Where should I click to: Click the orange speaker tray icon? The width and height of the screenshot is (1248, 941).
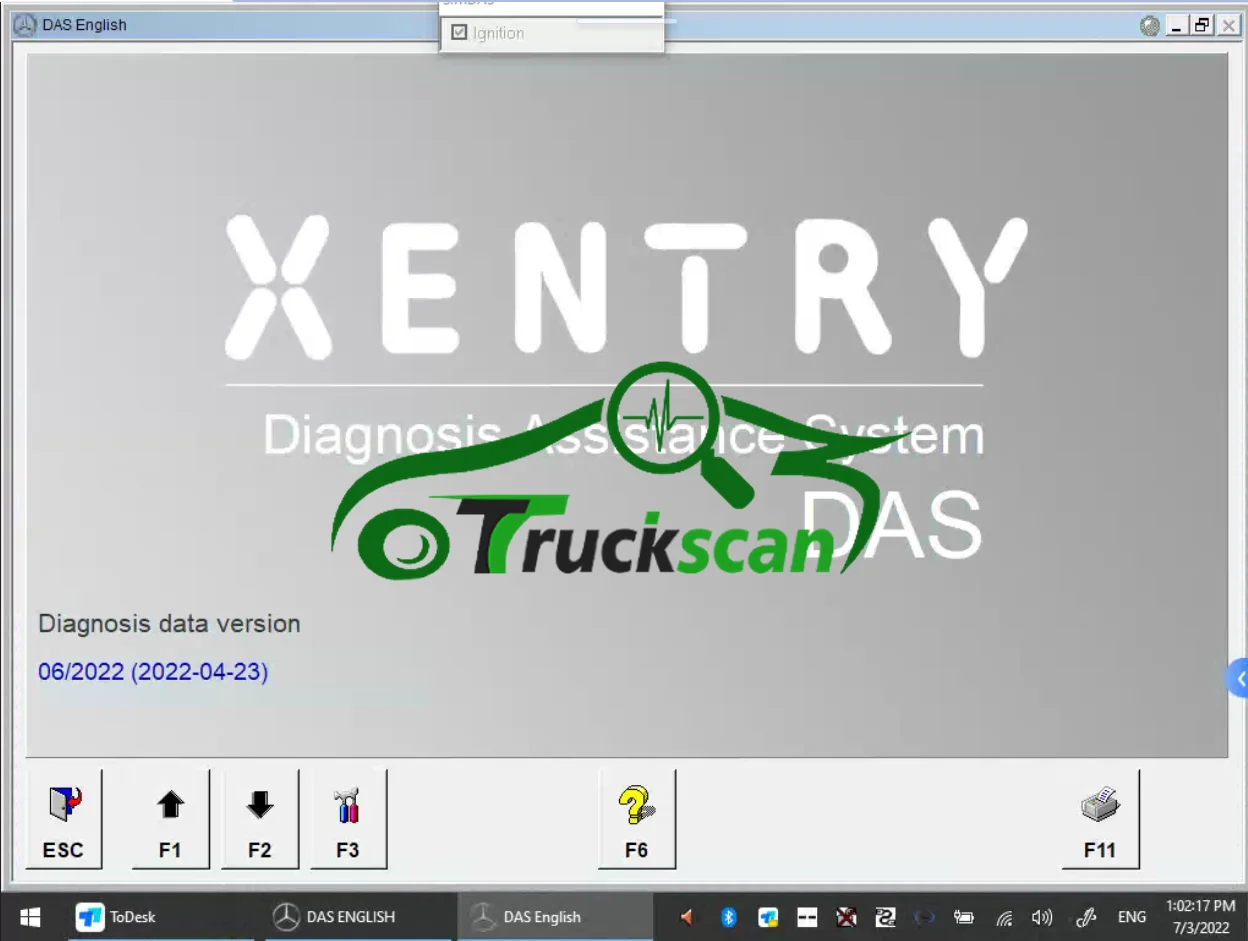687,917
